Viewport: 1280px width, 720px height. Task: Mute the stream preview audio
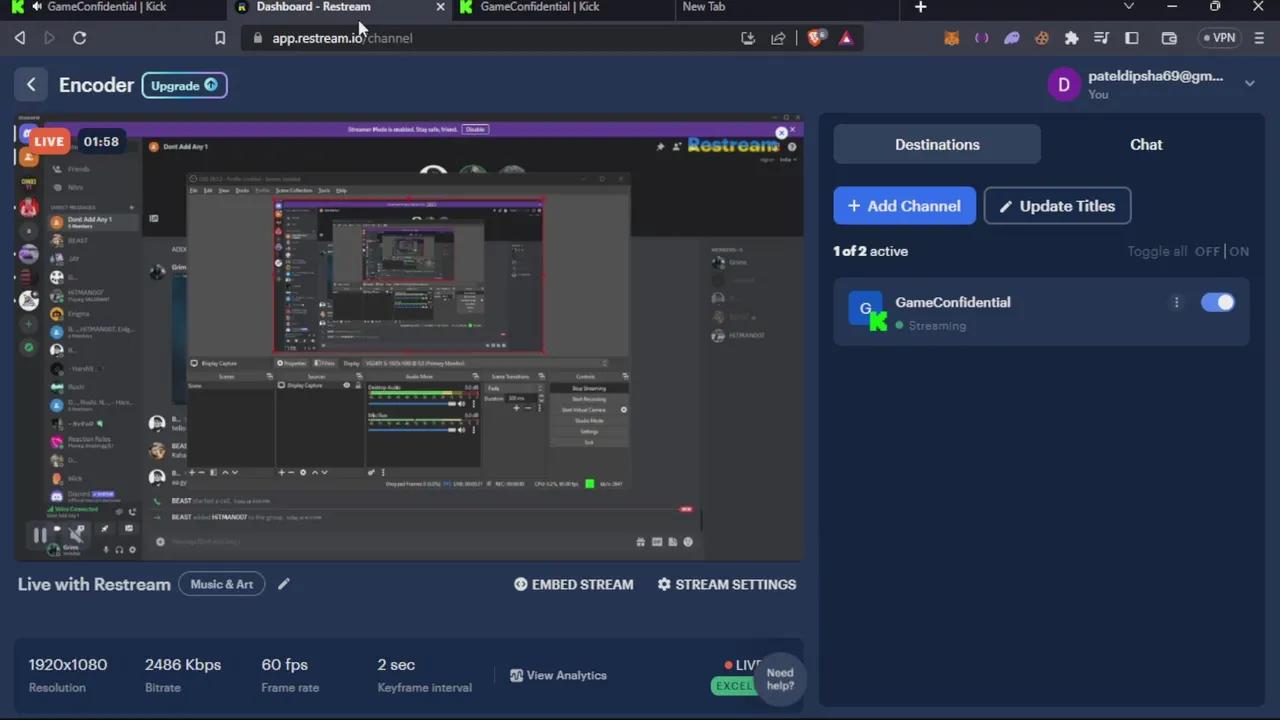tap(76, 535)
